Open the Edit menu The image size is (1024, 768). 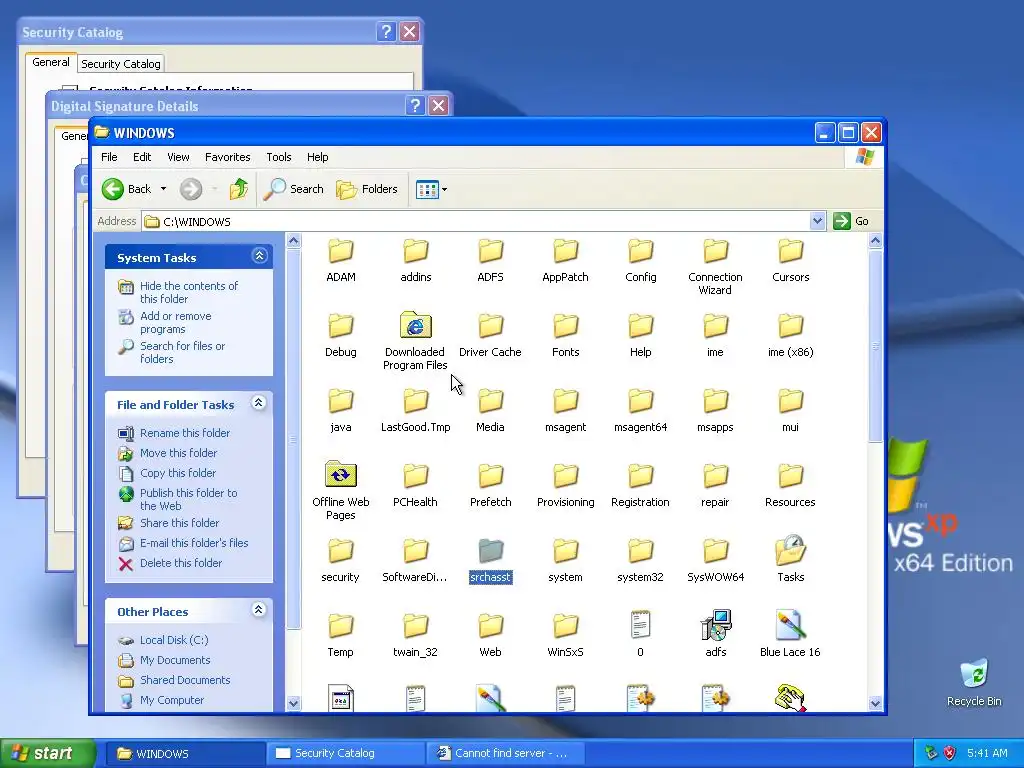click(x=142, y=157)
